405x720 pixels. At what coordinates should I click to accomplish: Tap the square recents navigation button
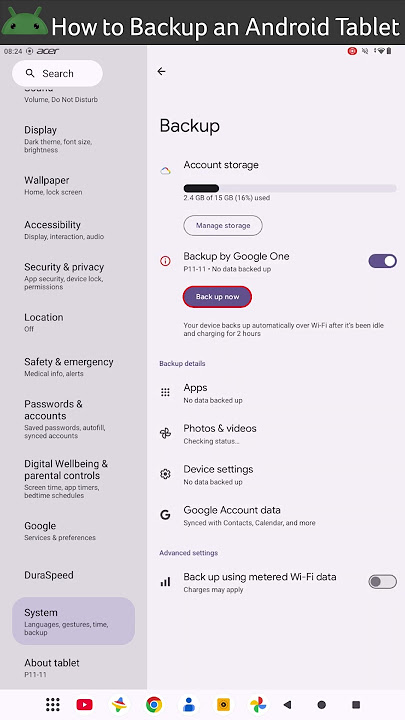[x=356, y=704]
